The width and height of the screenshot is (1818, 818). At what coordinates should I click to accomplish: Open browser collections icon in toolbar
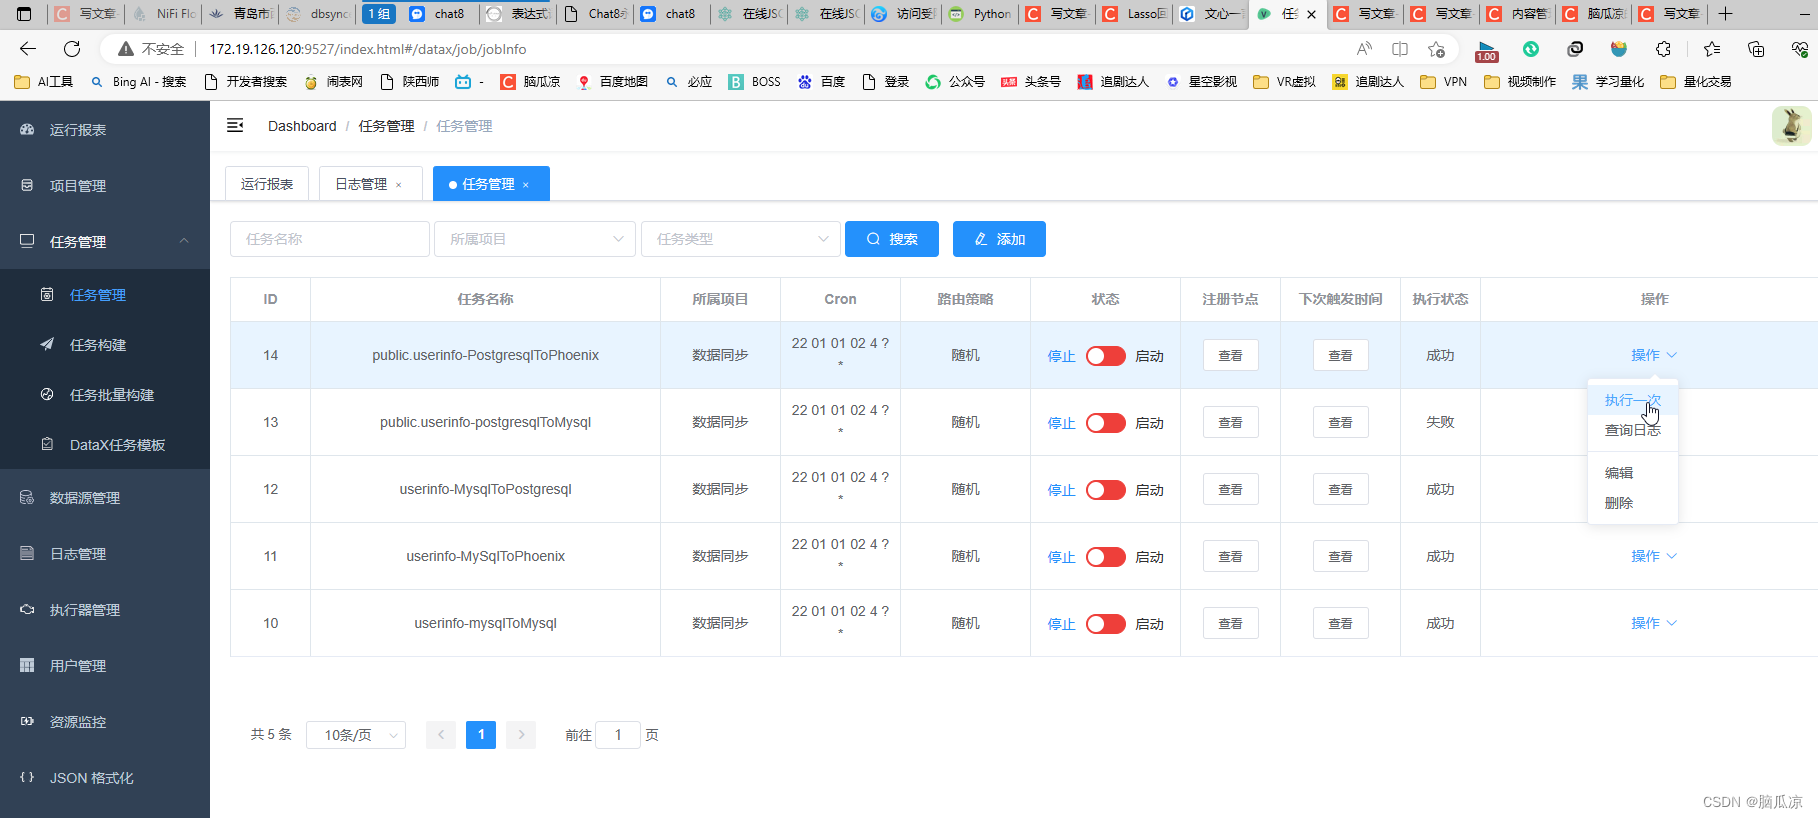click(x=1756, y=49)
